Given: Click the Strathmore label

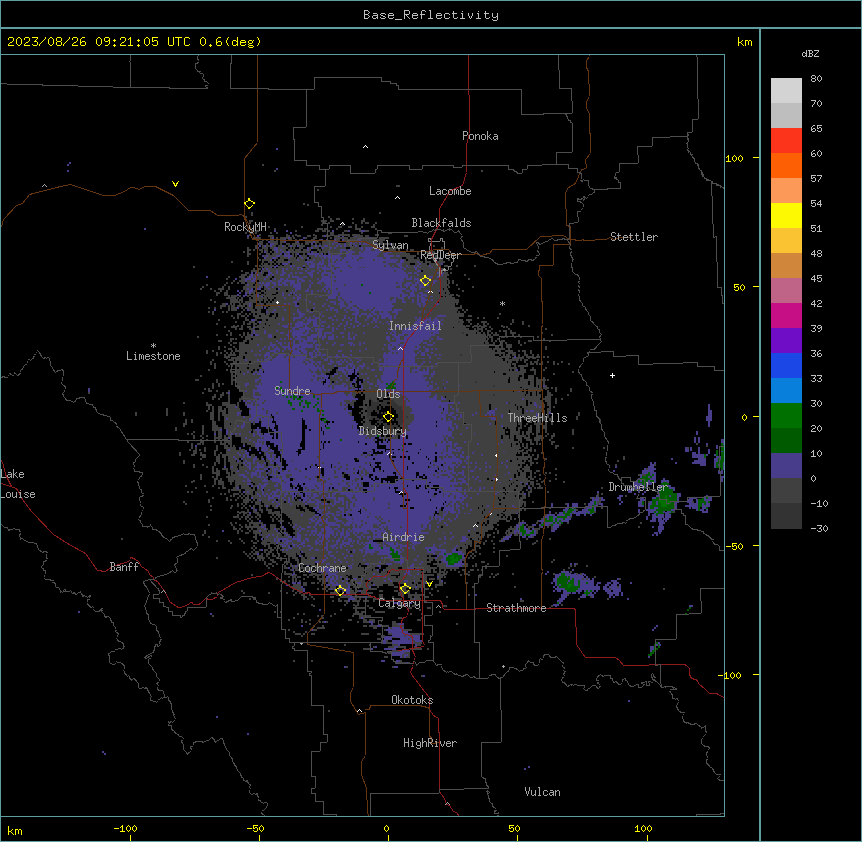Looking at the screenshot, I should 516,608.
